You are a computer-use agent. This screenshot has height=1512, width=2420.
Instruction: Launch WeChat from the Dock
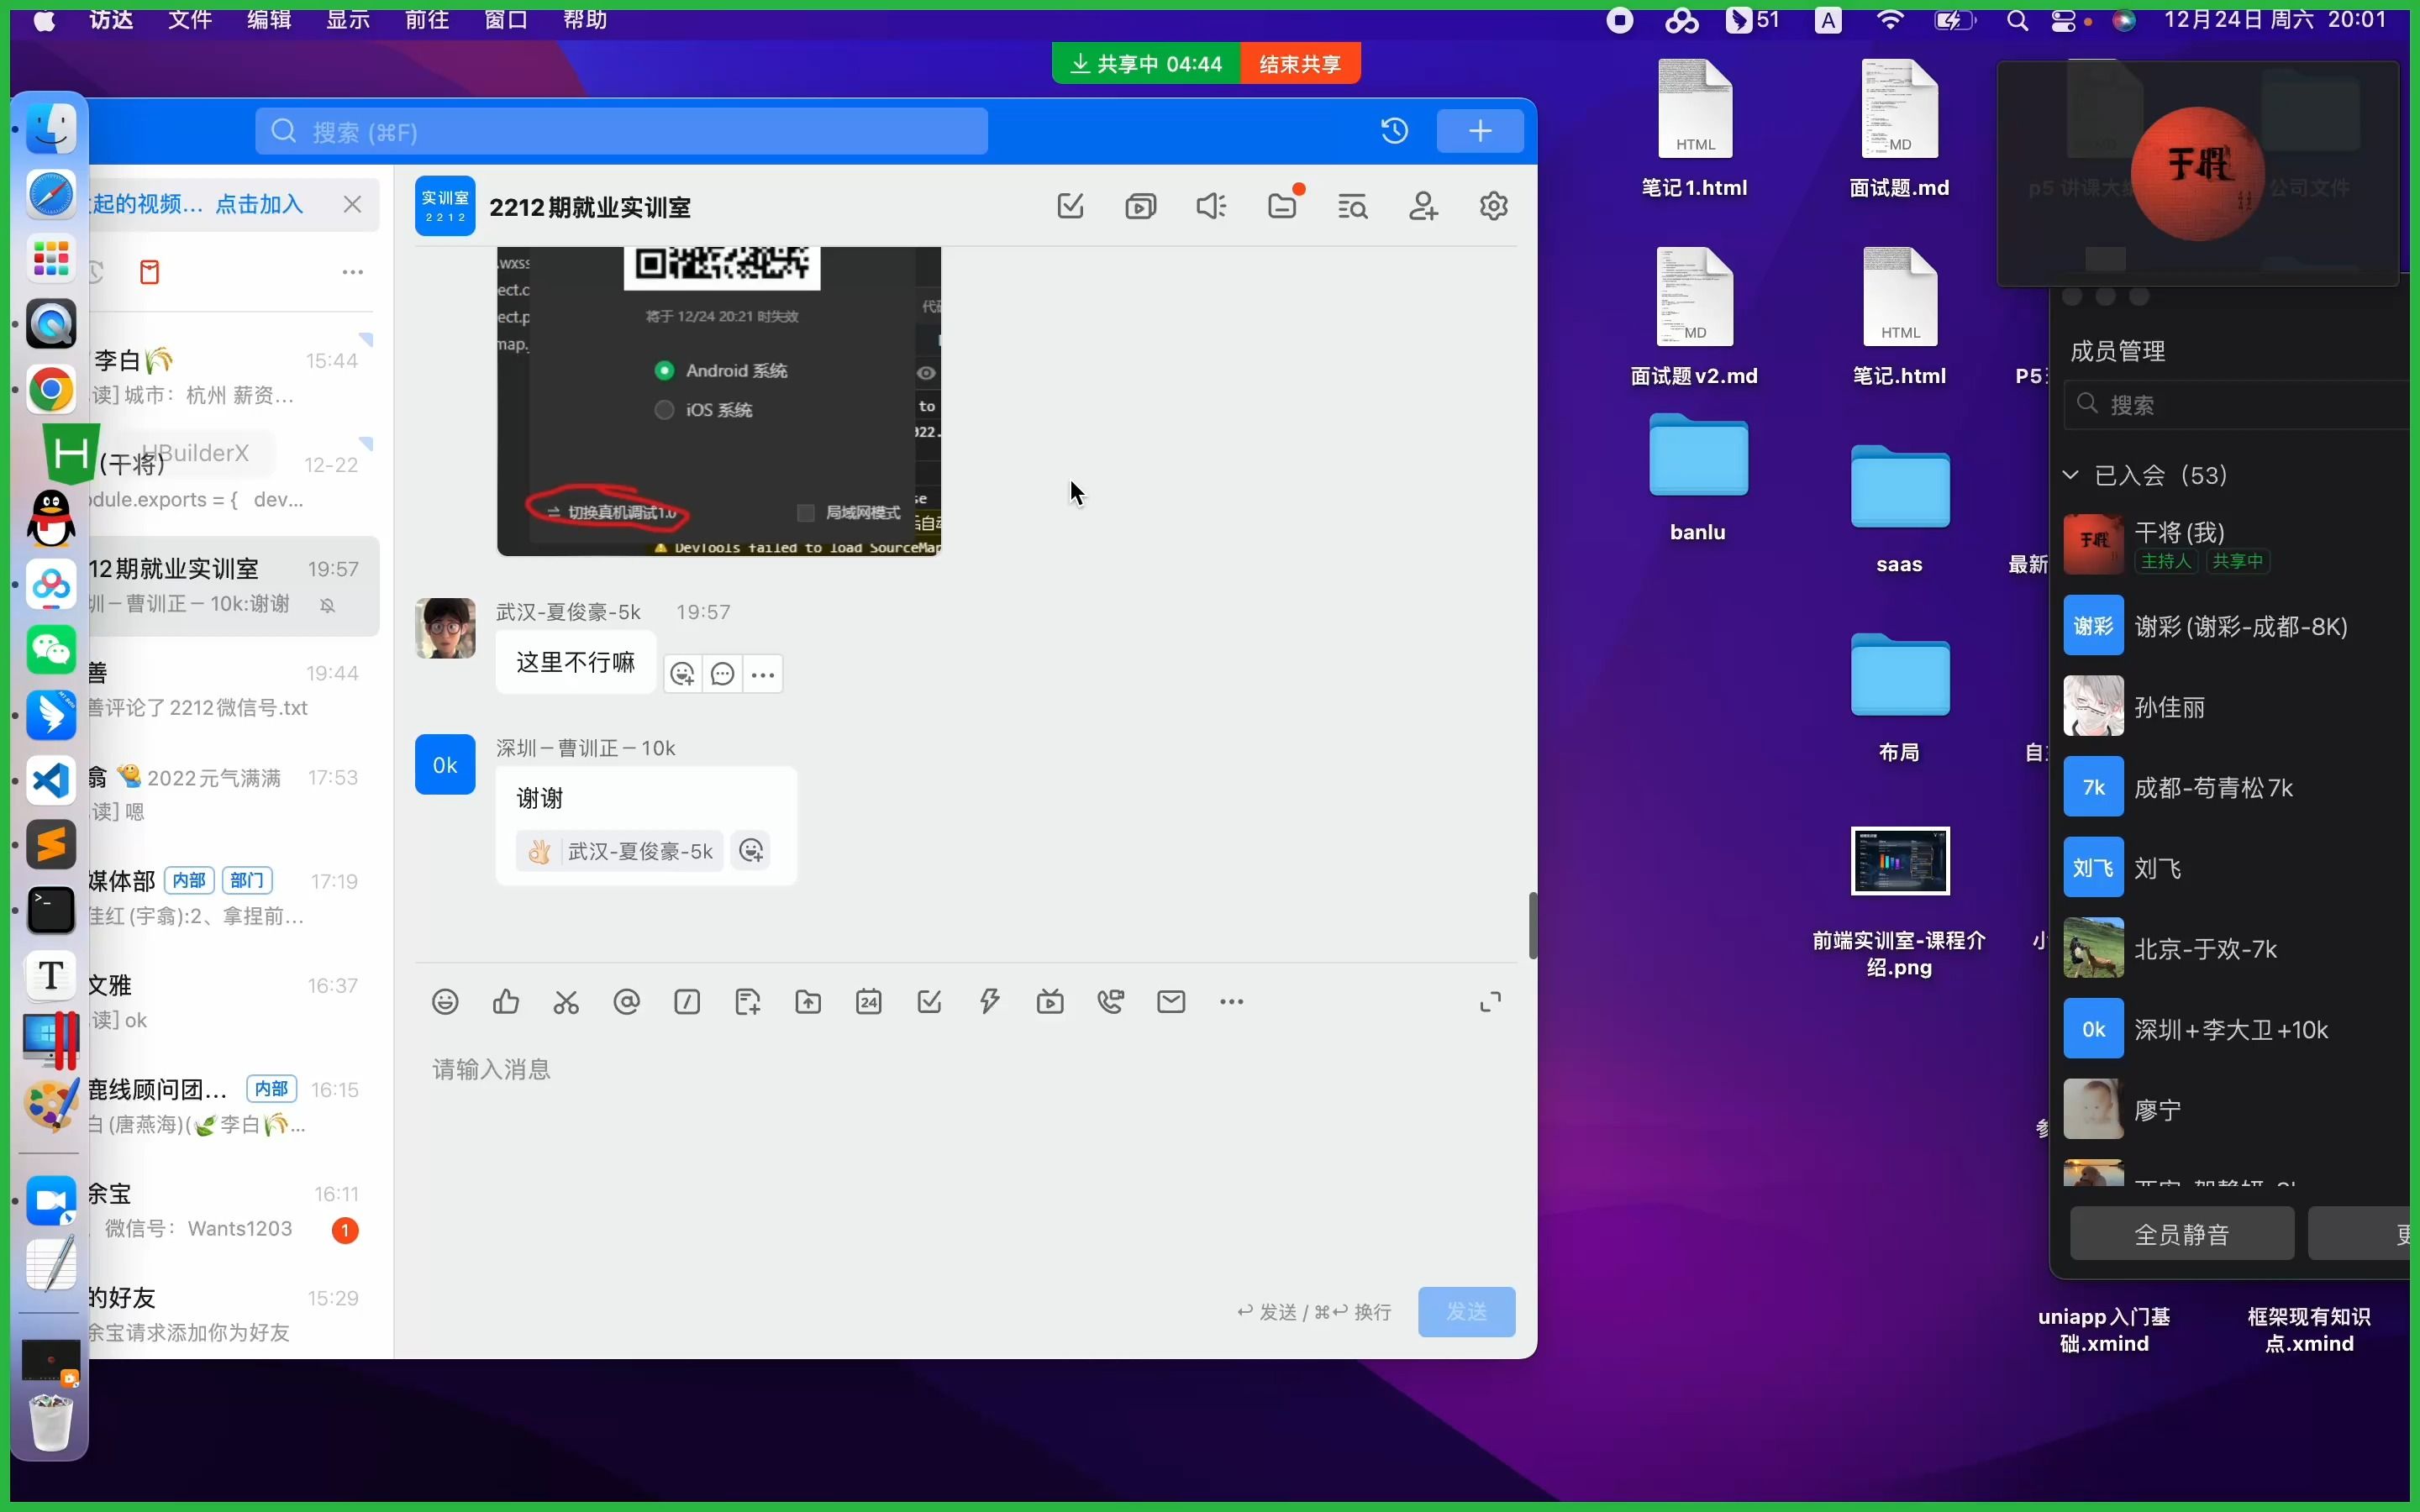click(51, 651)
